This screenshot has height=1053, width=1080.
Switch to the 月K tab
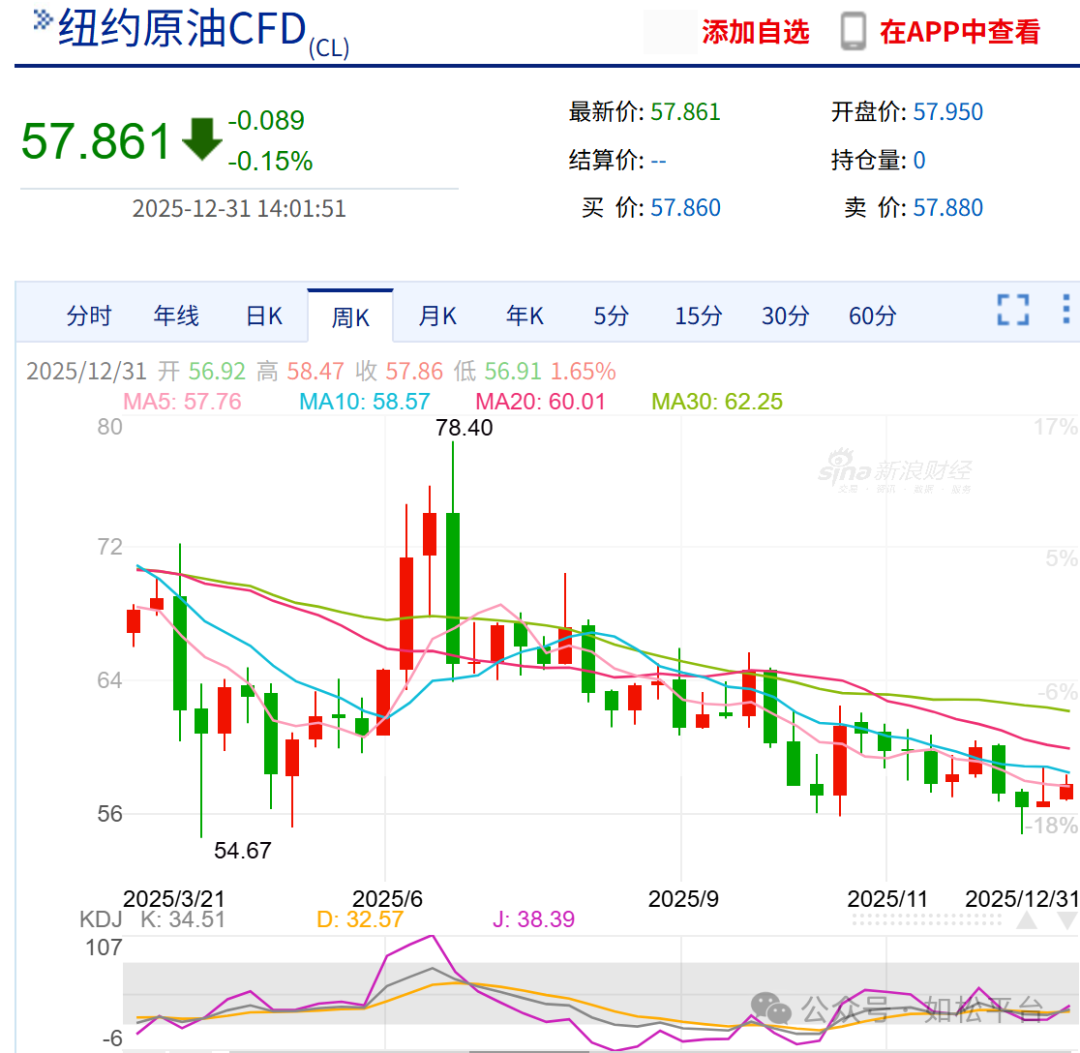click(x=437, y=315)
